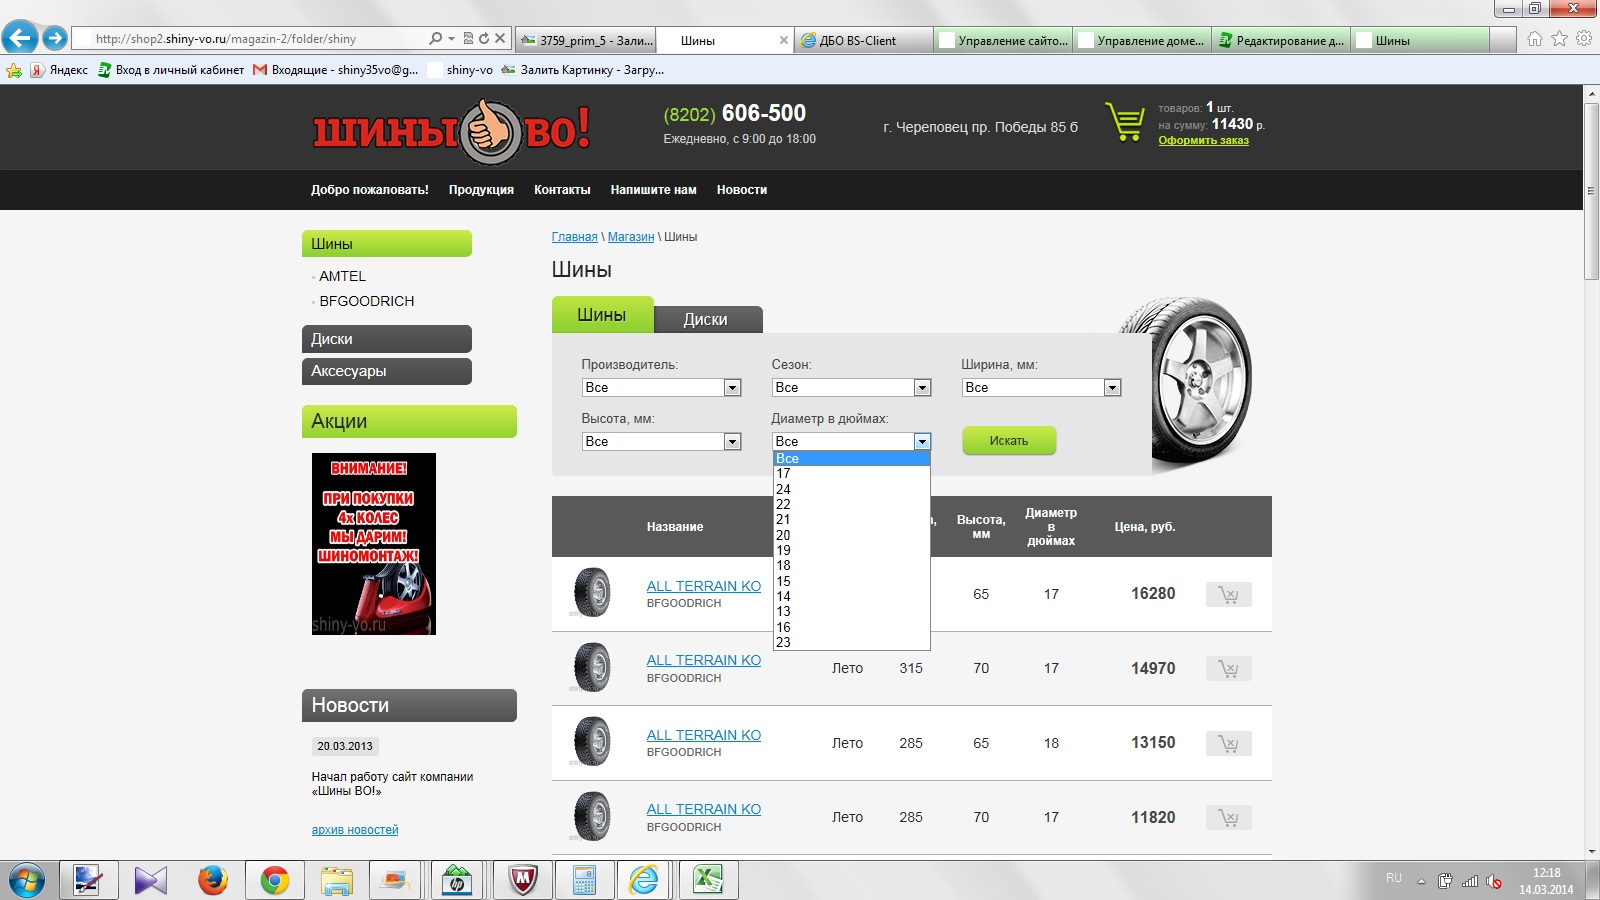The height and width of the screenshot is (900, 1600).
Task: Click the Шины ВО! site logo
Action: 451,131
